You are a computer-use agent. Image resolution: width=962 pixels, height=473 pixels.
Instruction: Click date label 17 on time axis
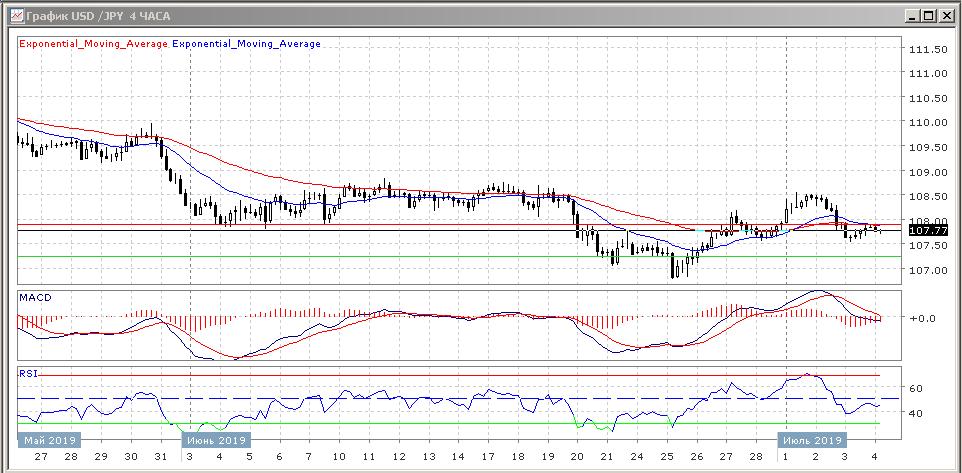[x=488, y=457]
